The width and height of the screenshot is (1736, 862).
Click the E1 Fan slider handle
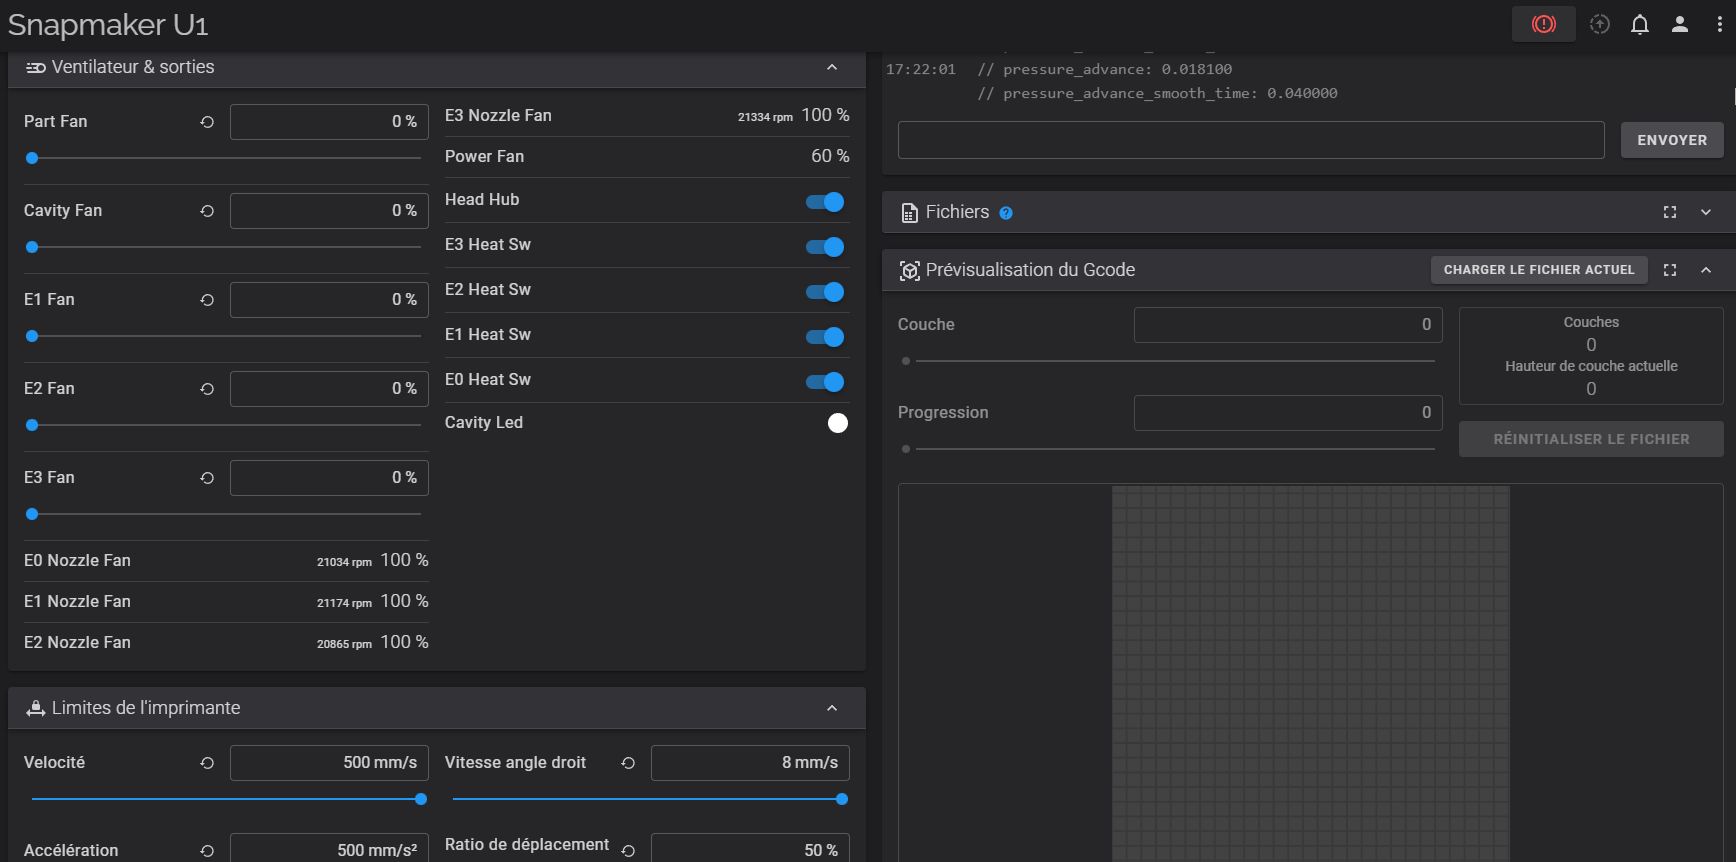click(x=32, y=336)
